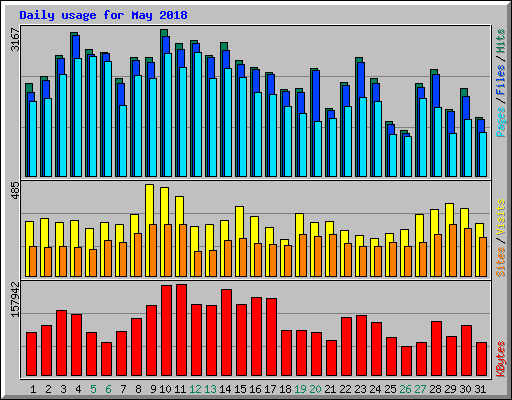Select day label 18 on the x-axis
The height and width of the screenshot is (400, 512).
[285, 389]
